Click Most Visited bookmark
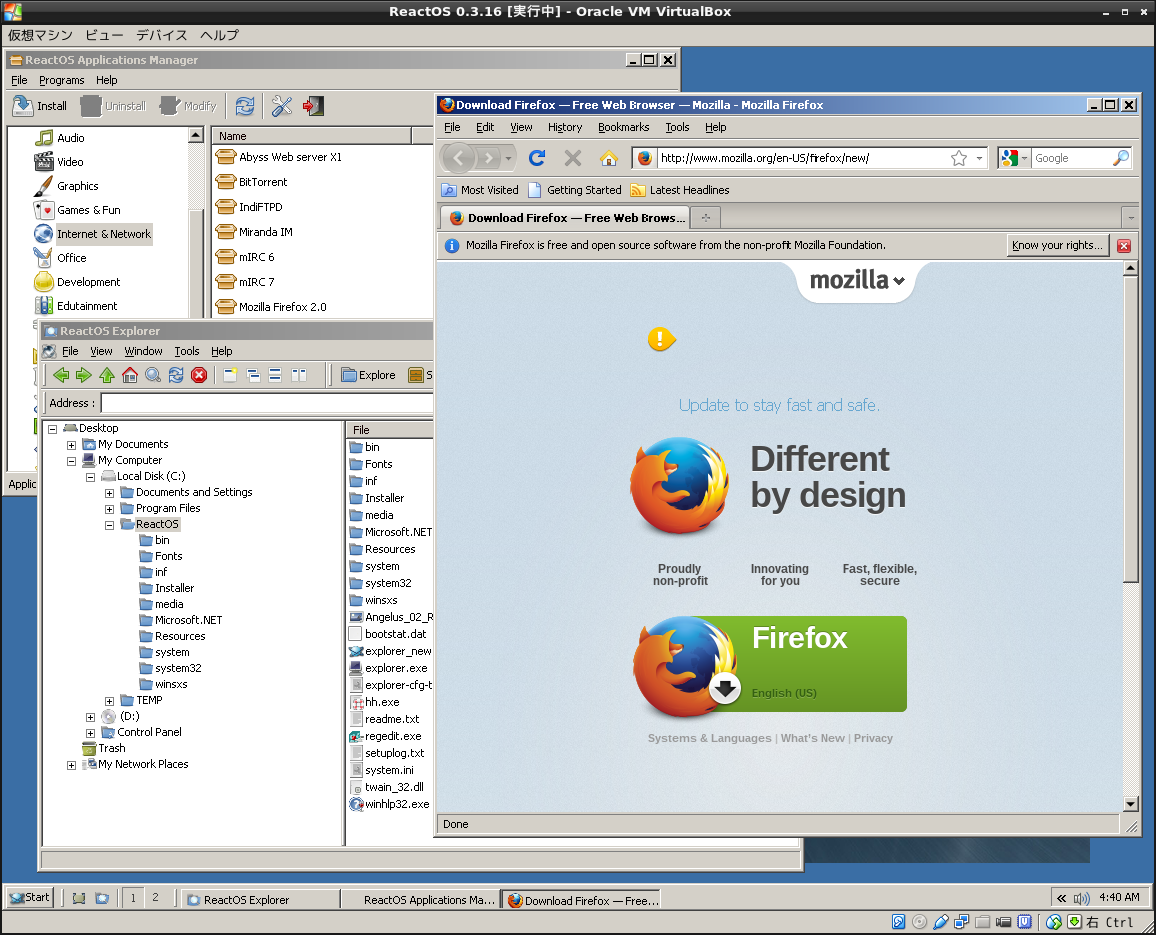 point(480,190)
